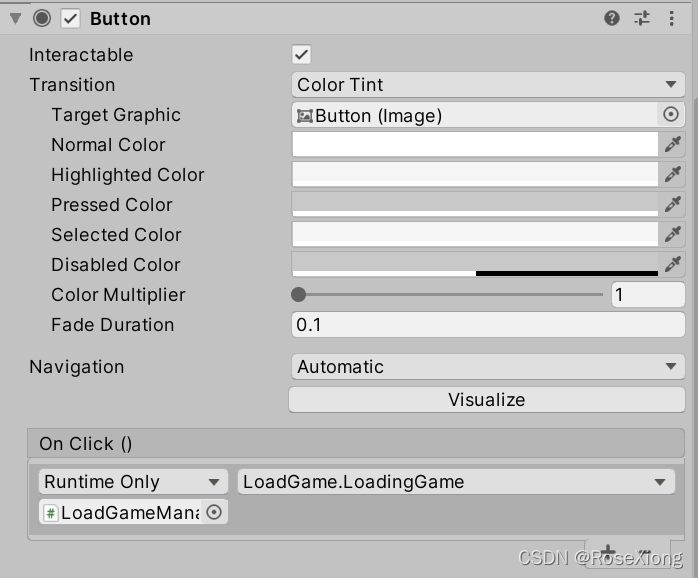The image size is (698, 578).
Task: Disable the Button component checkbox
Action: (70, 19)
